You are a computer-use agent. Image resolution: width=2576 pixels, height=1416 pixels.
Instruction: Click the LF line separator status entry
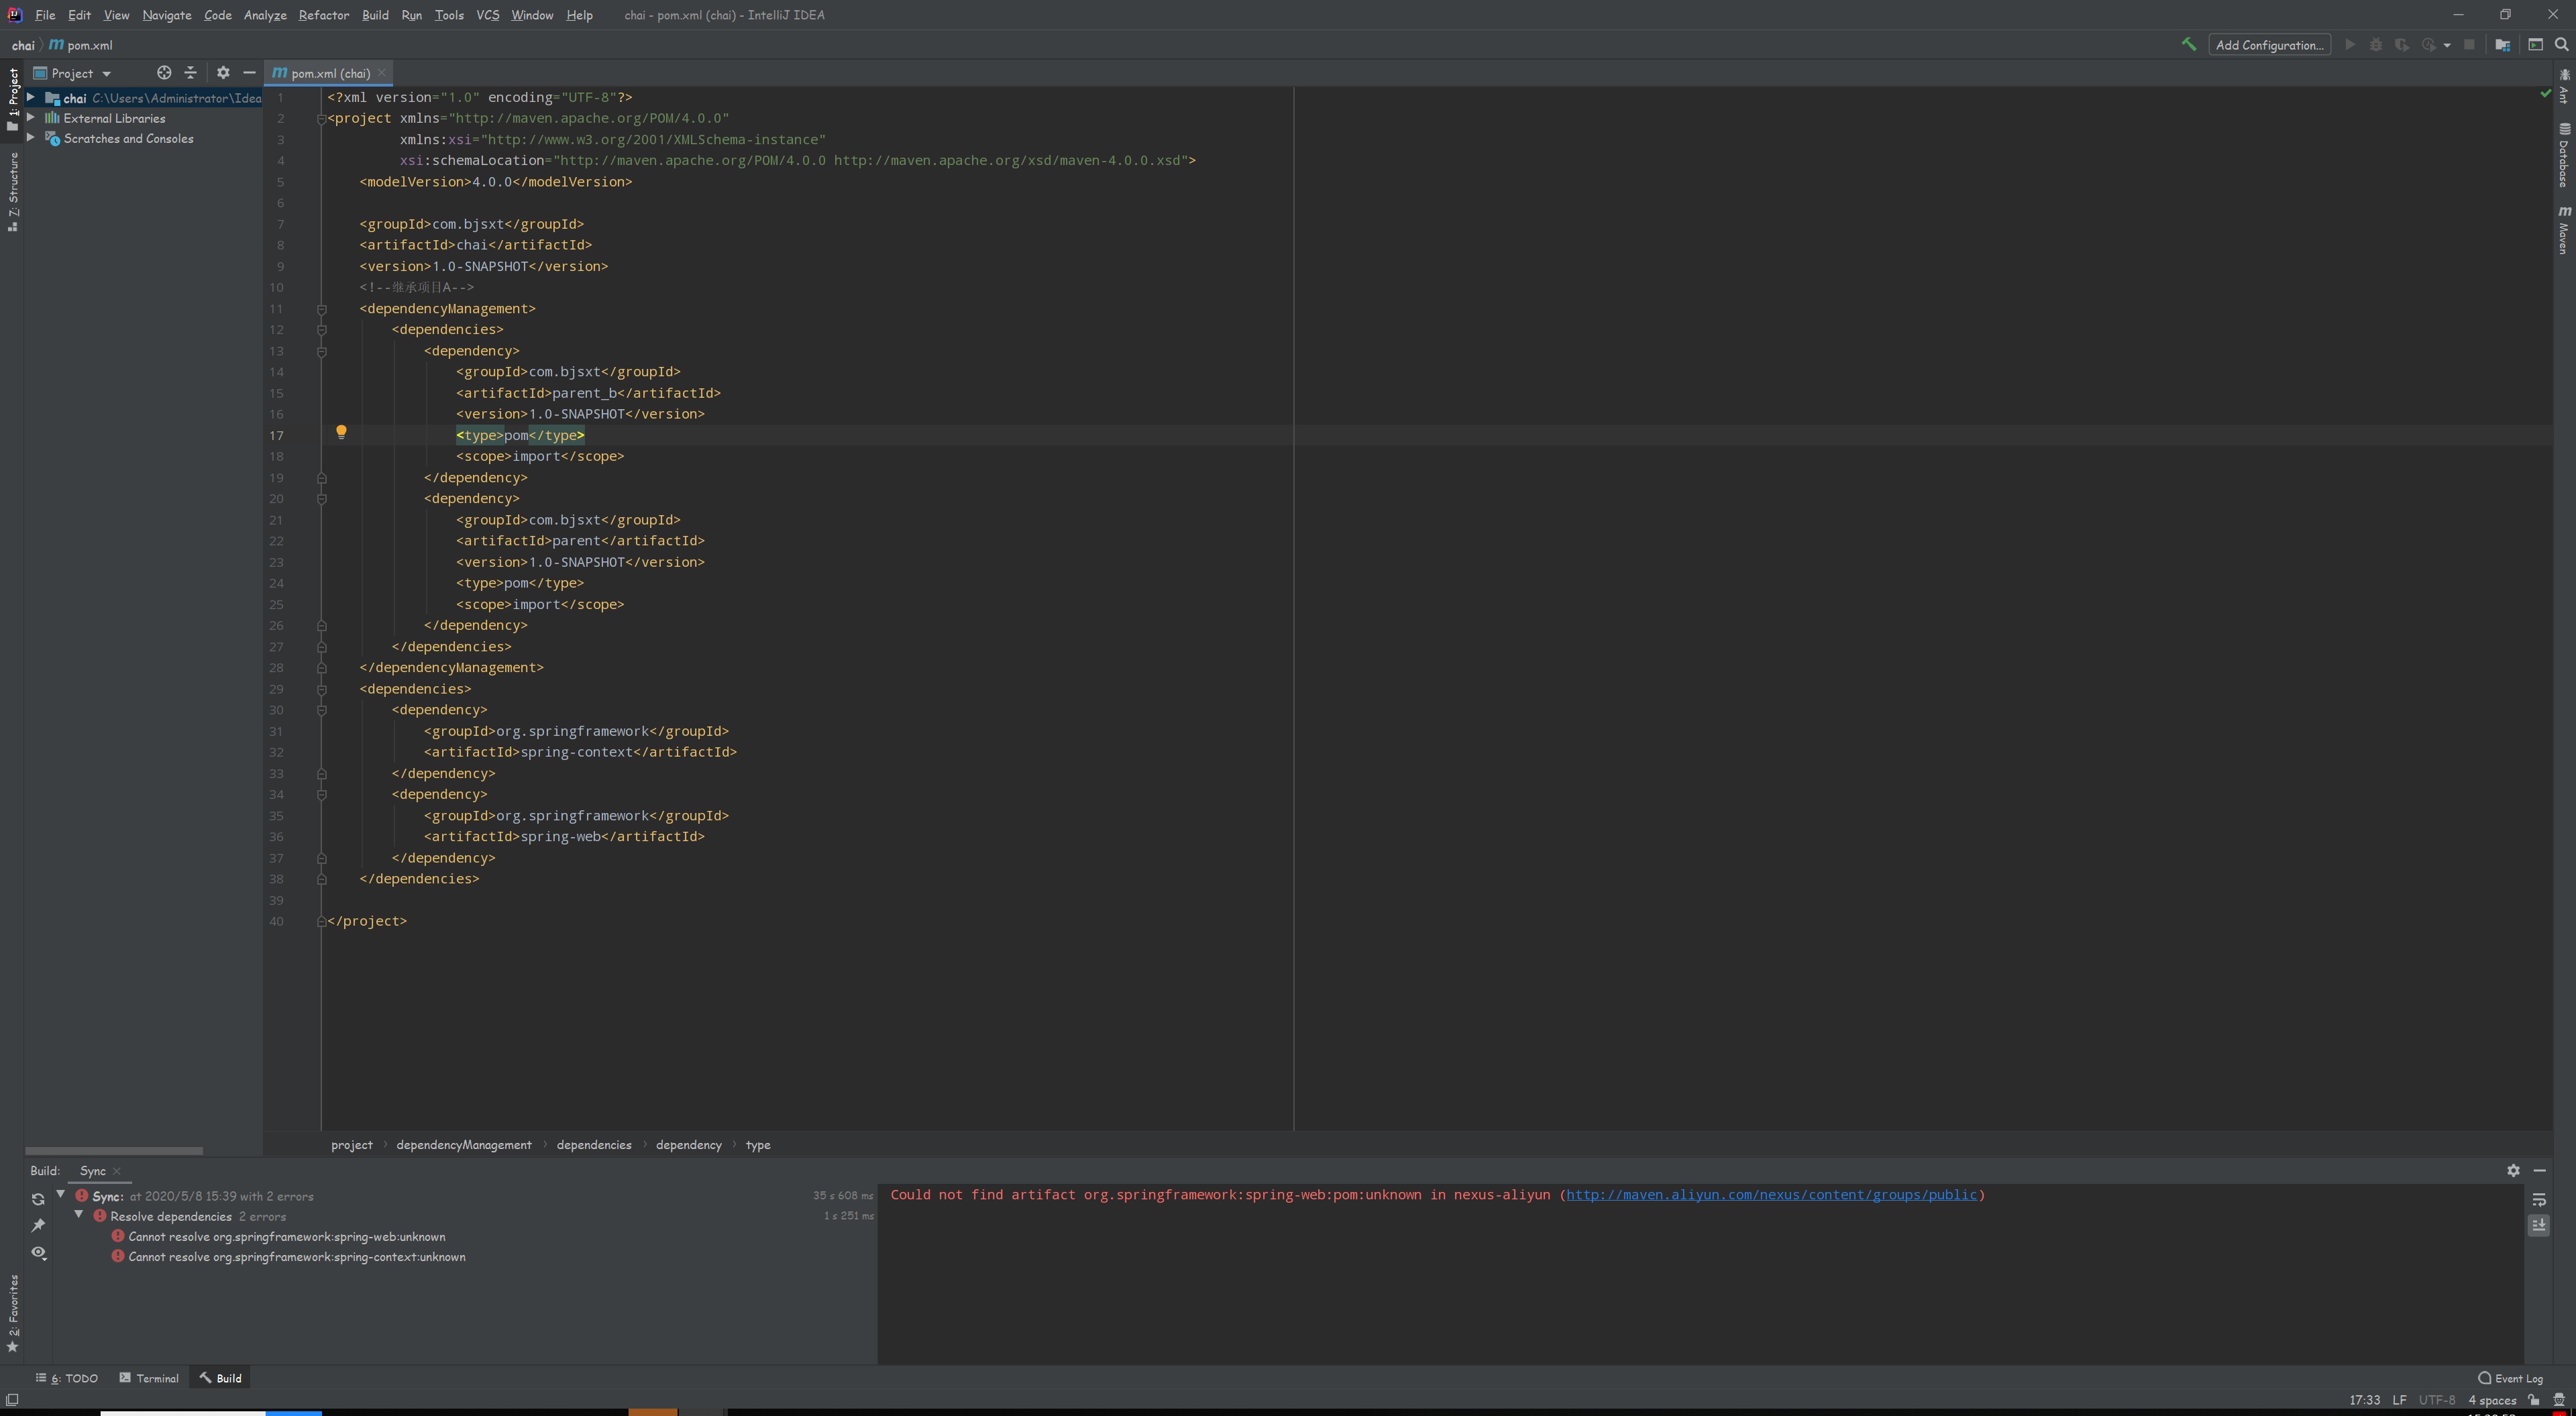(x=2399, y=1400)
